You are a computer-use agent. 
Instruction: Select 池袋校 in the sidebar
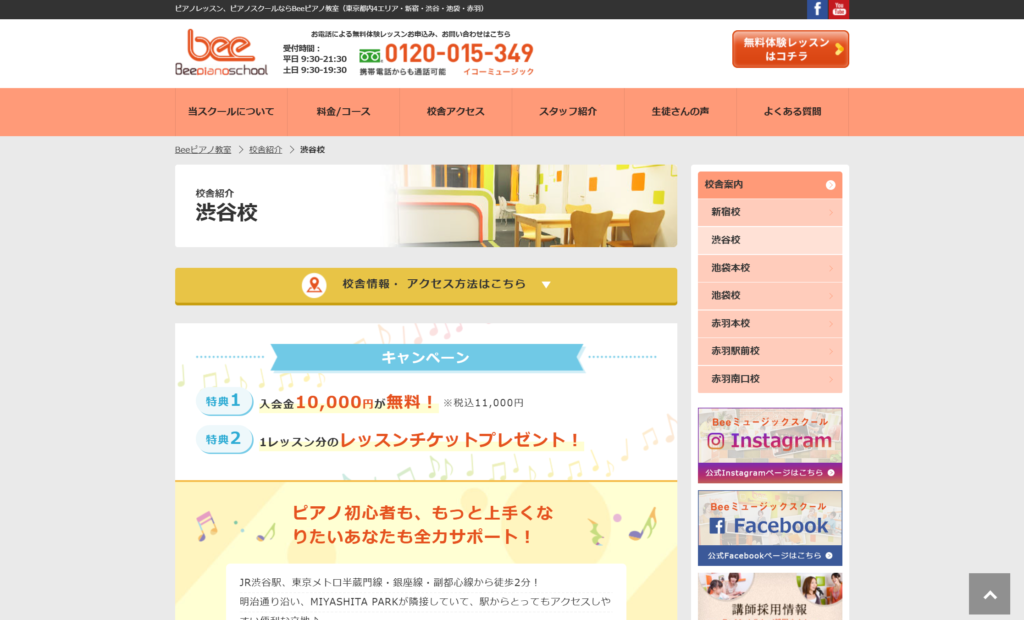point(770,295)
